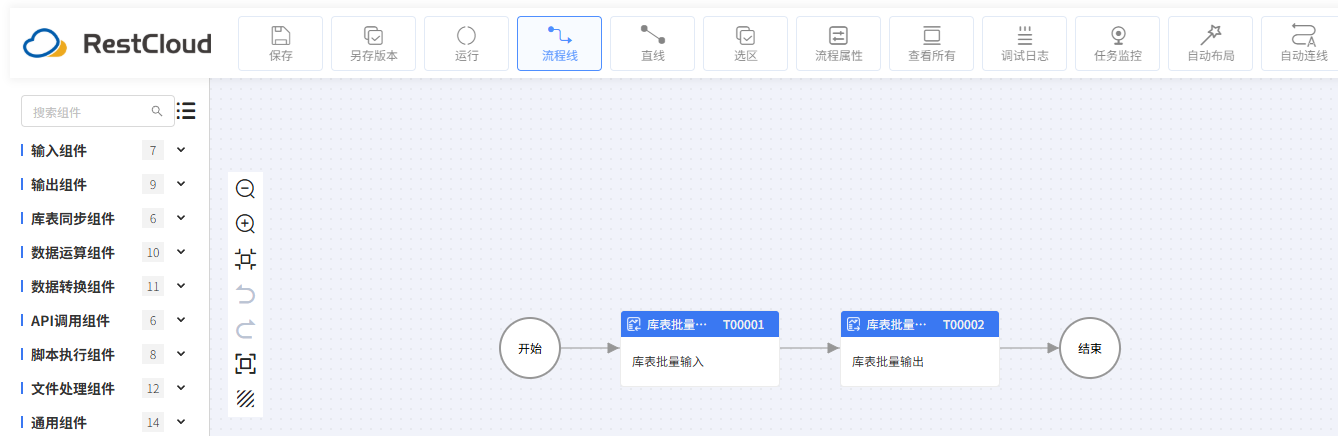Fit canvas to actual size icon
Viewport: 1338px width, 436px height.
pos(245,260)
